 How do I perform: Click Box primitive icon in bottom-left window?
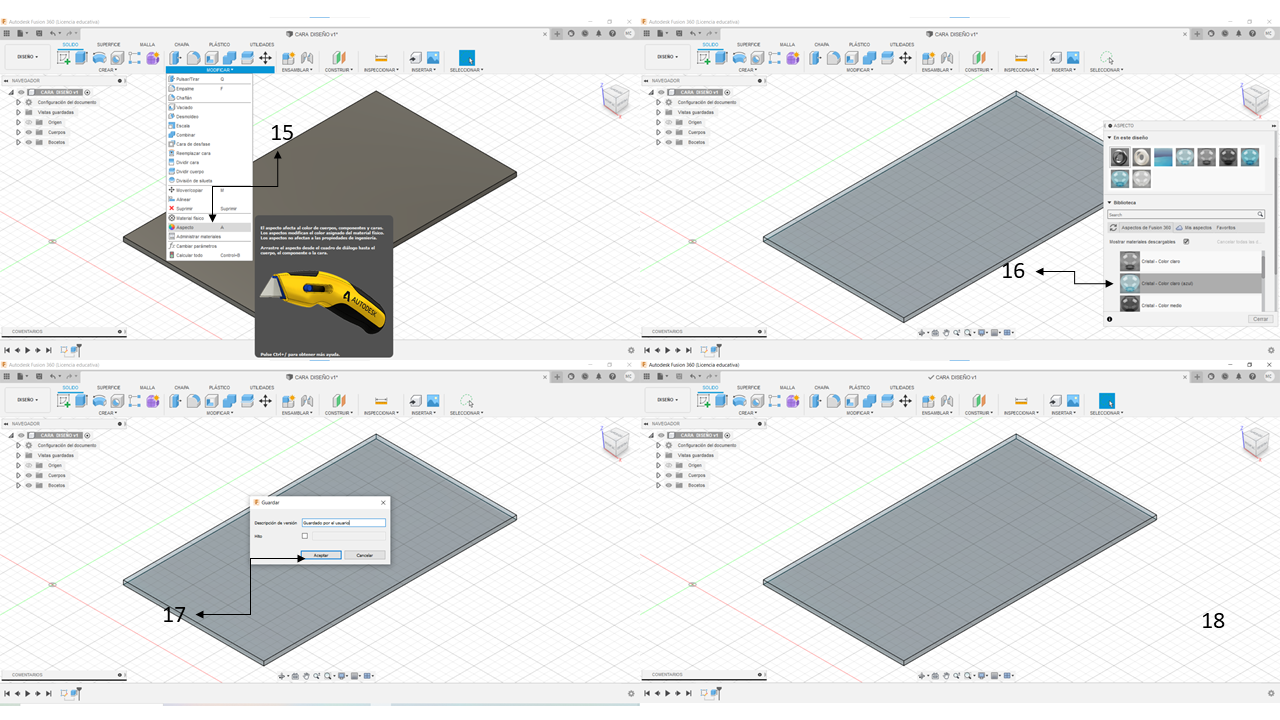(x=135, y=401)
